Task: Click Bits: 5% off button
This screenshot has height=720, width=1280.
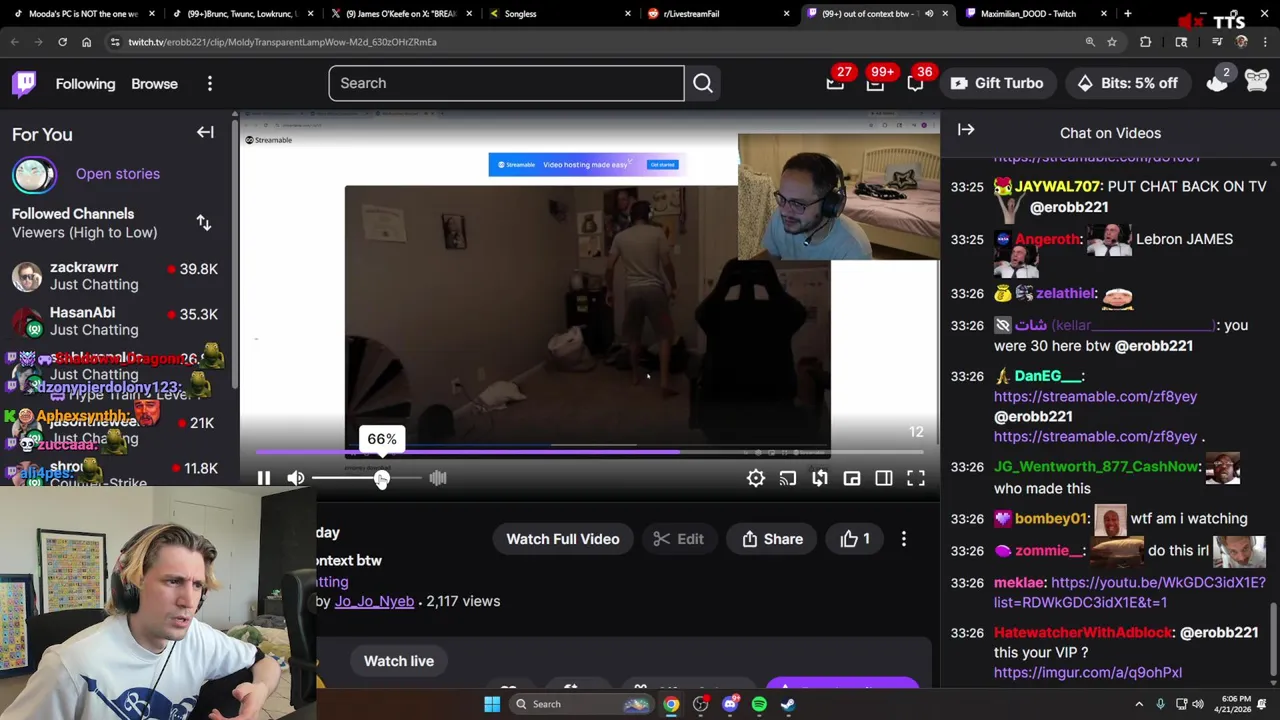Action: tap(1127, 83)
